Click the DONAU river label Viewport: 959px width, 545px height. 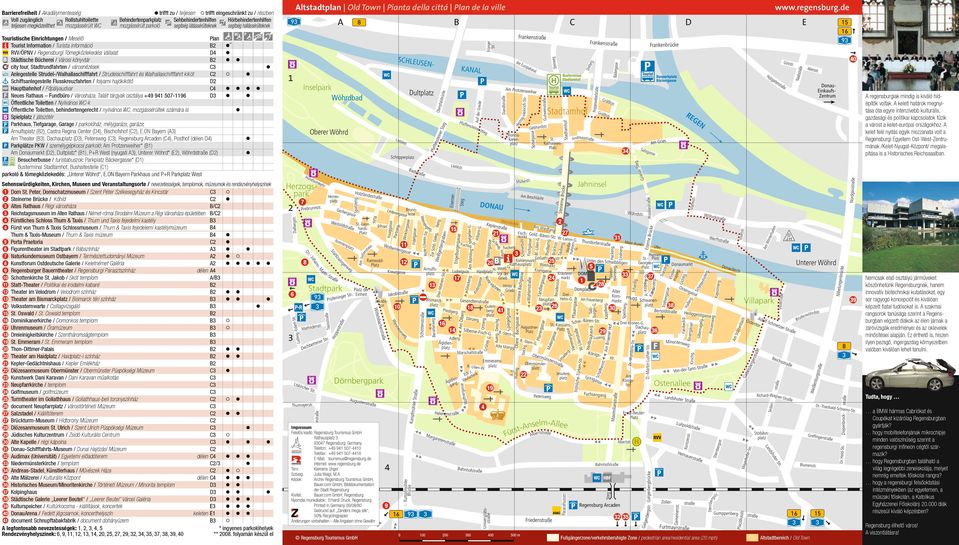[x=491, y=206]
